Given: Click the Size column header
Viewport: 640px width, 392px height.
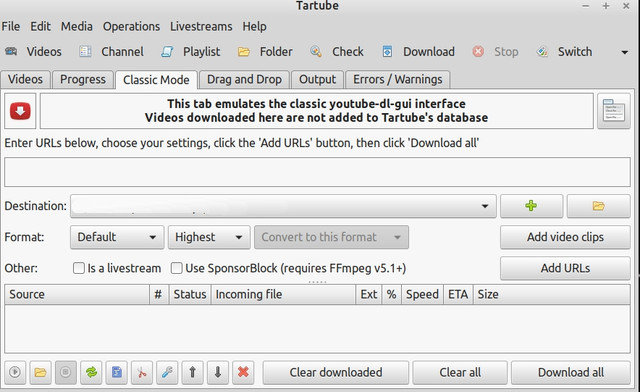Looking at the screenshot, I should click(551, 294).
